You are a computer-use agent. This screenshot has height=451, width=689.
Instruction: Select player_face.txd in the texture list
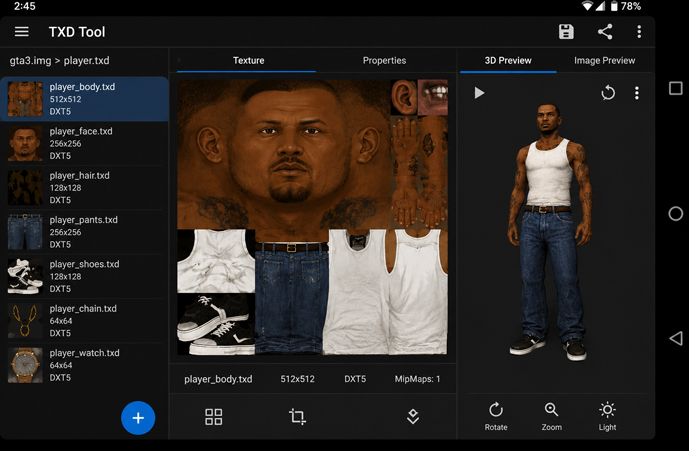(84, 143)
